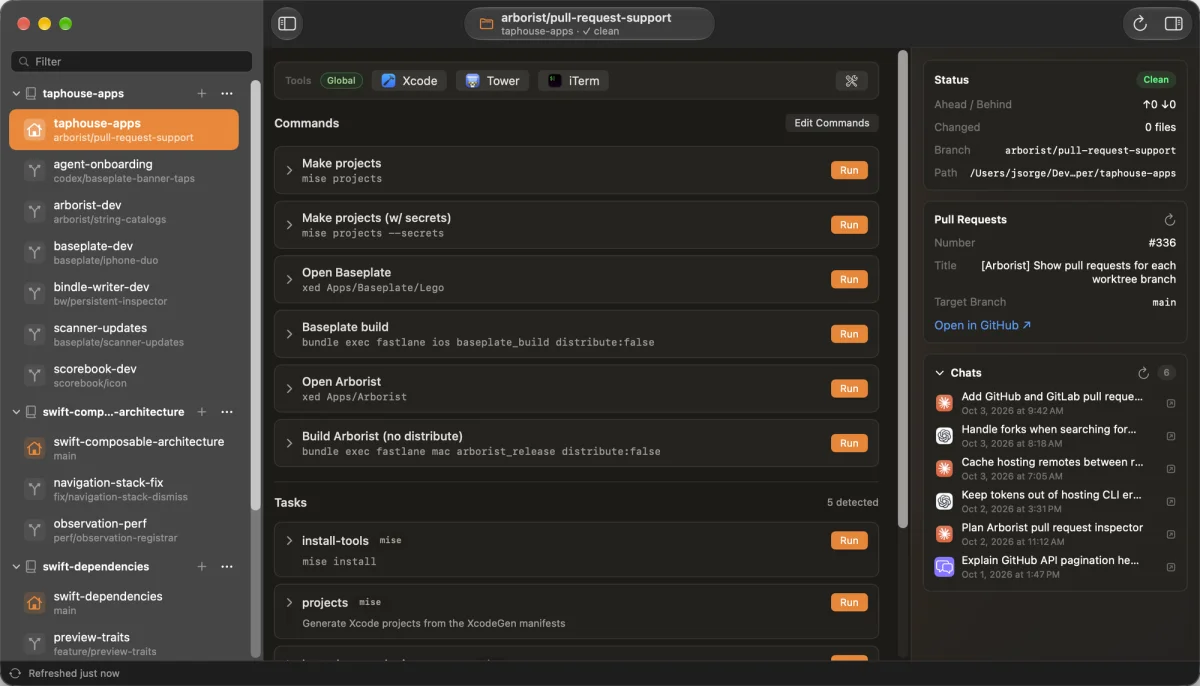Select the arborist-dev worktree
1200x686 pixels.
pos(124,212)
